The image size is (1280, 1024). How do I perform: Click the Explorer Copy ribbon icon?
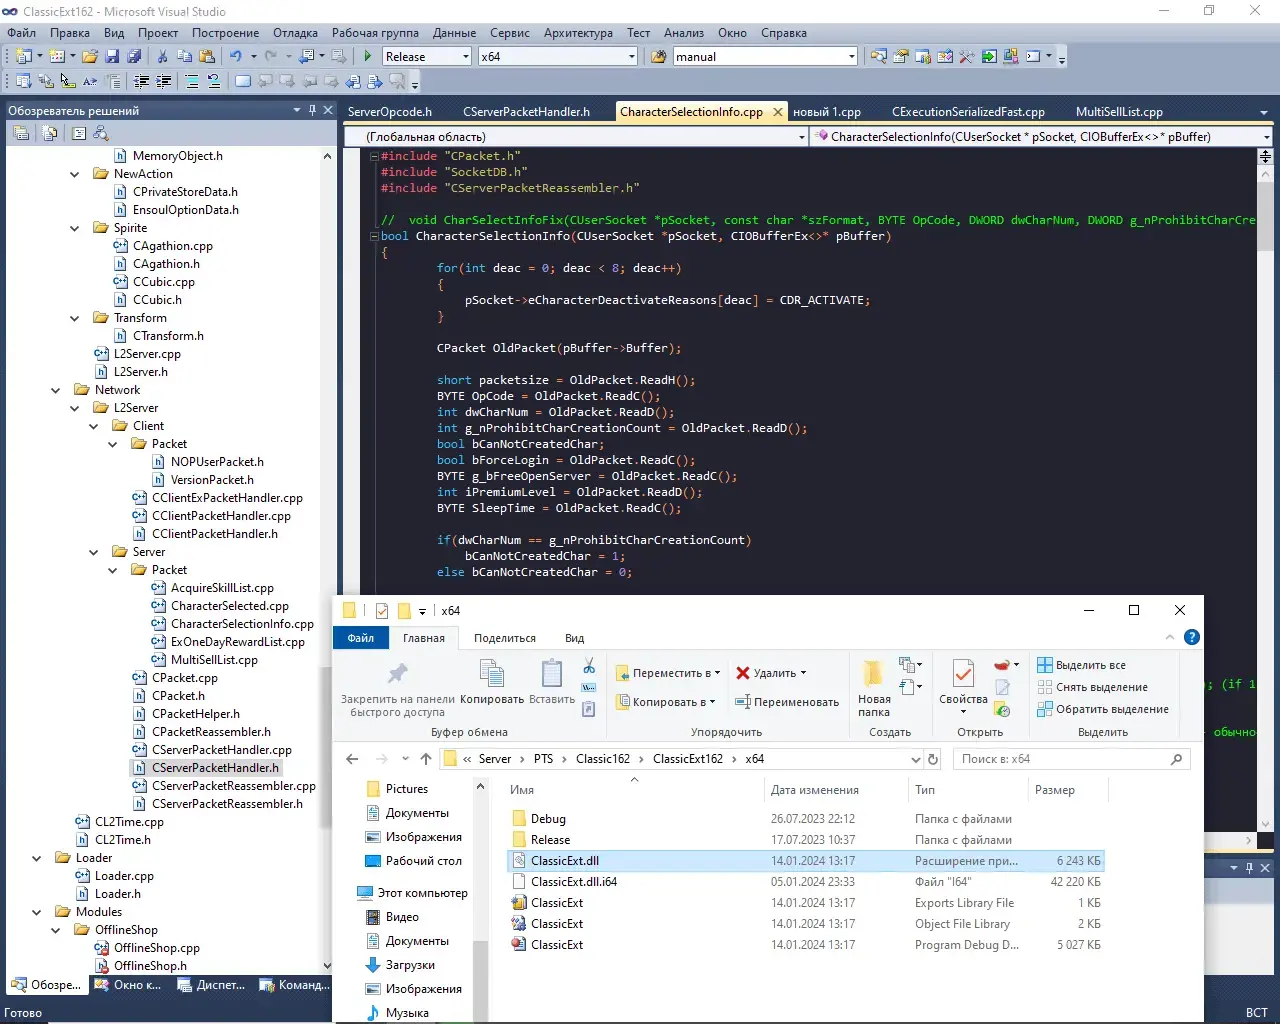[491, 672]
